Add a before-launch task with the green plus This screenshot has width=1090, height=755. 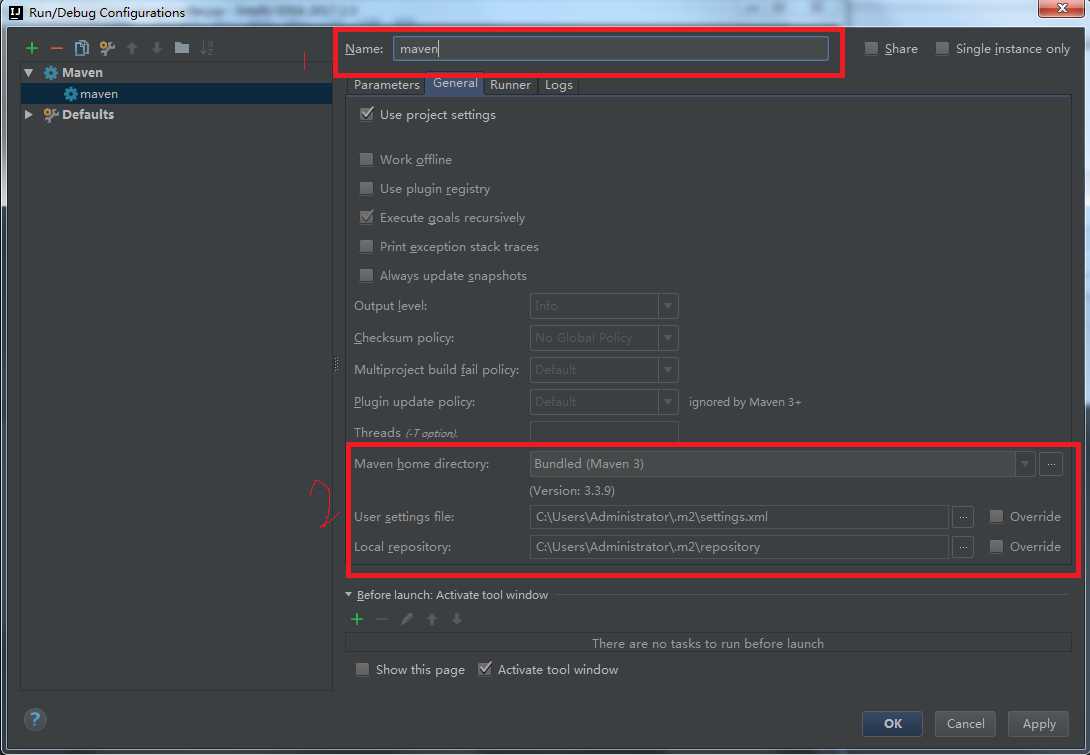[357, 619]
